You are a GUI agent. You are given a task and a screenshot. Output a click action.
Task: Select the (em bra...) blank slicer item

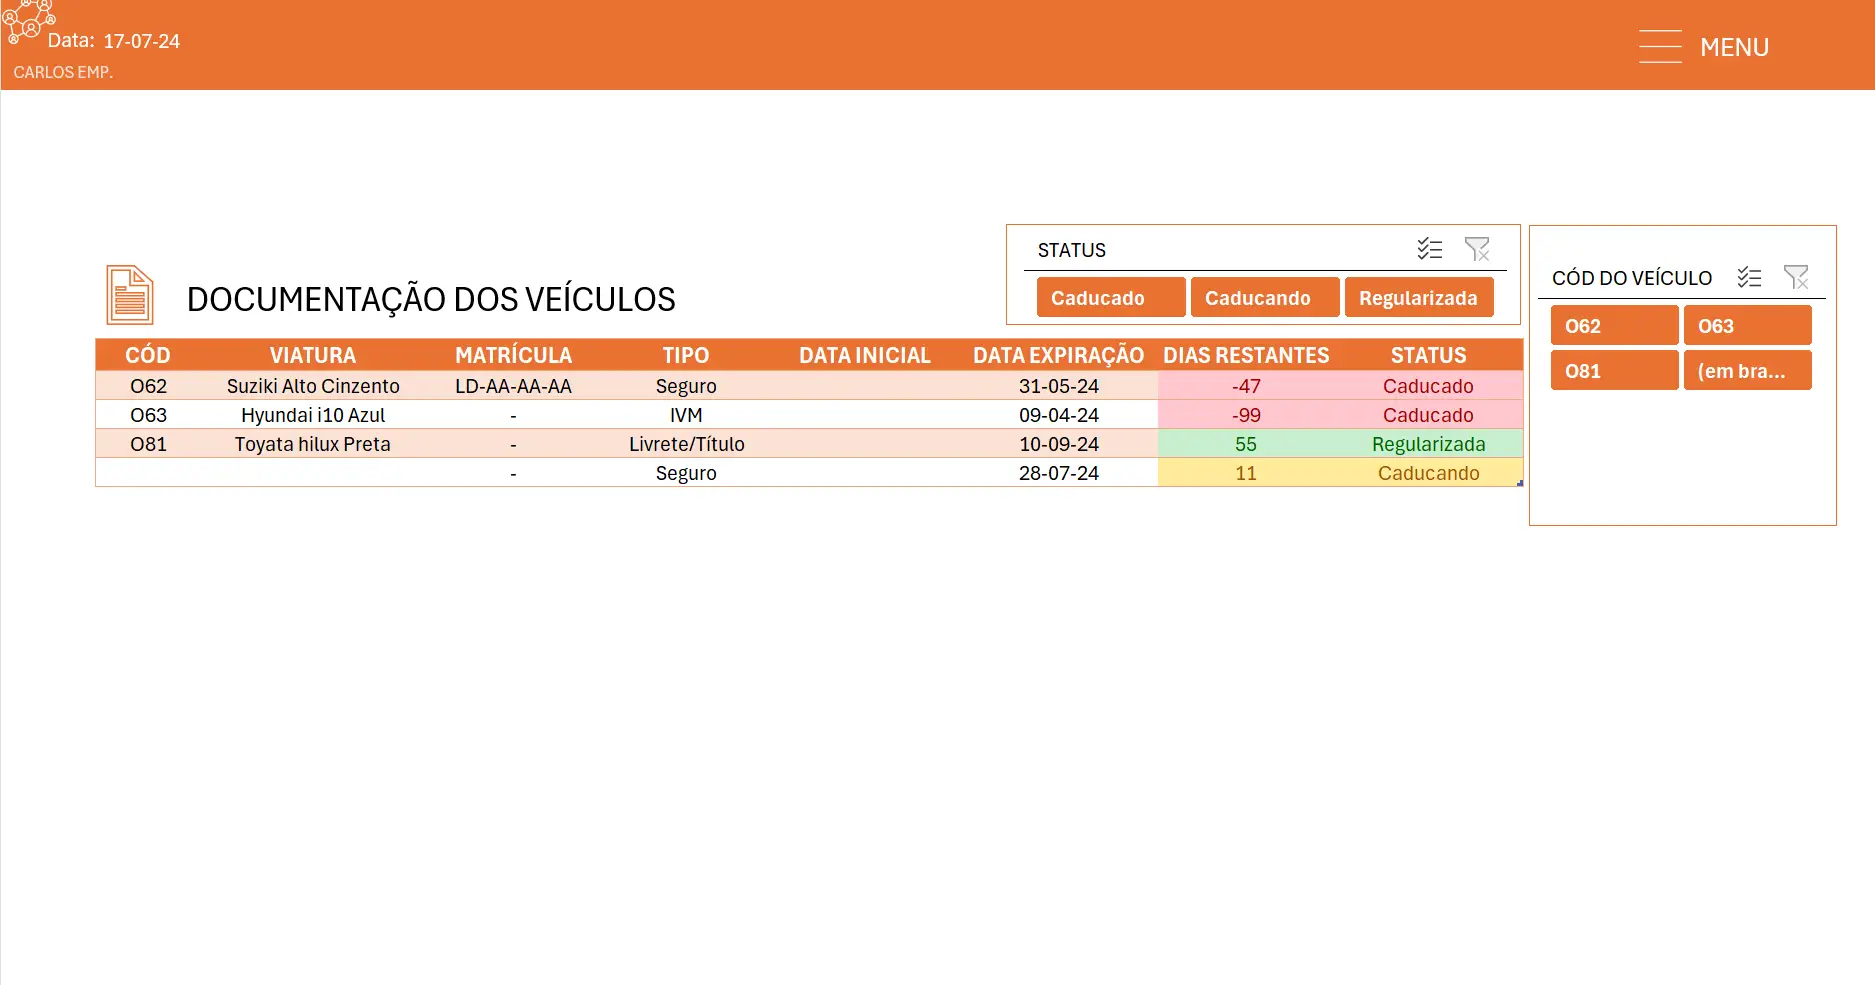tap(1747, 371)
